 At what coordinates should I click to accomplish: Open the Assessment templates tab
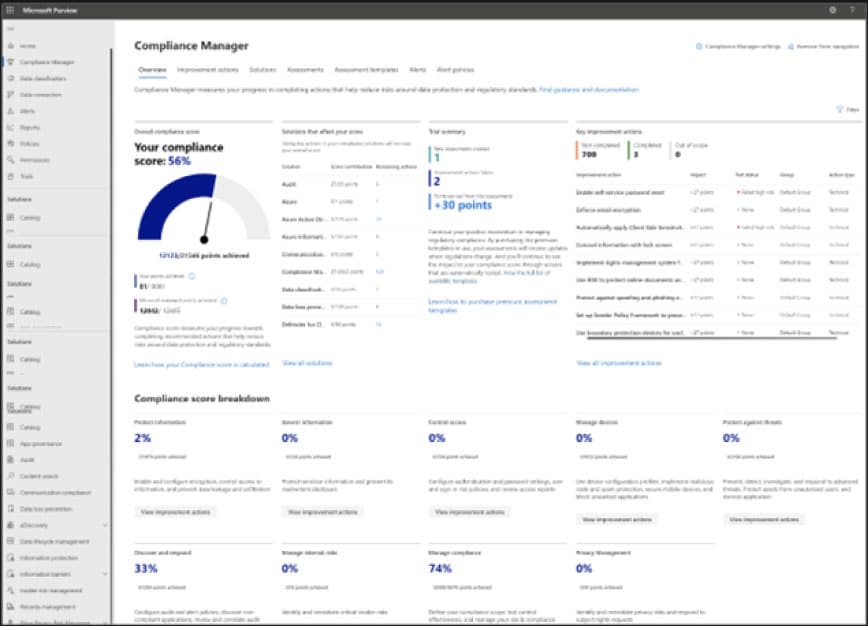coord(366,70)
